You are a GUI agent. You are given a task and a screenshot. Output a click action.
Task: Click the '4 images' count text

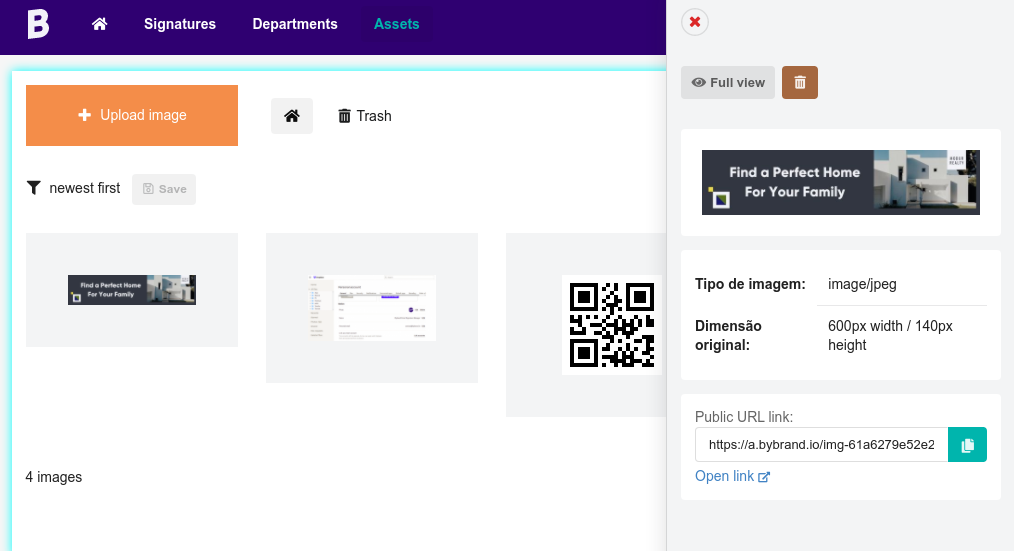pos(54,477)
